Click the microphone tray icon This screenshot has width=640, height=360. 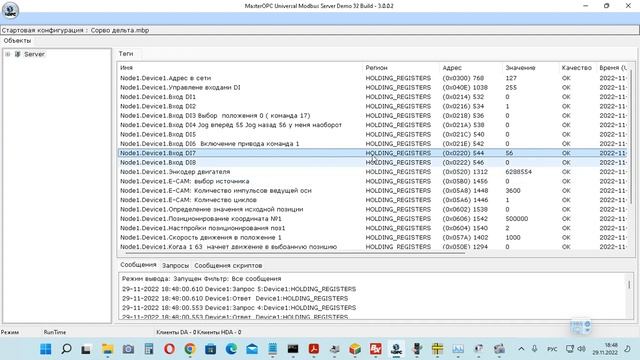pyautogui.click(x=534, y=349)
